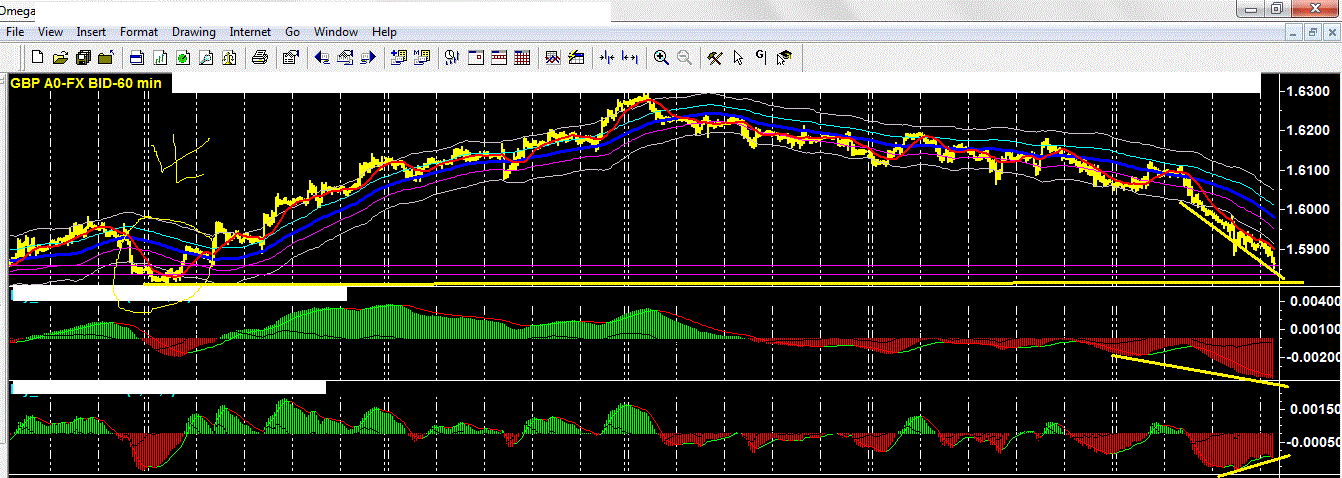Viewport: 1342px width, 478px height.
Task: Click the Zoom Out magnifier icon
Action: click(685, 58)
